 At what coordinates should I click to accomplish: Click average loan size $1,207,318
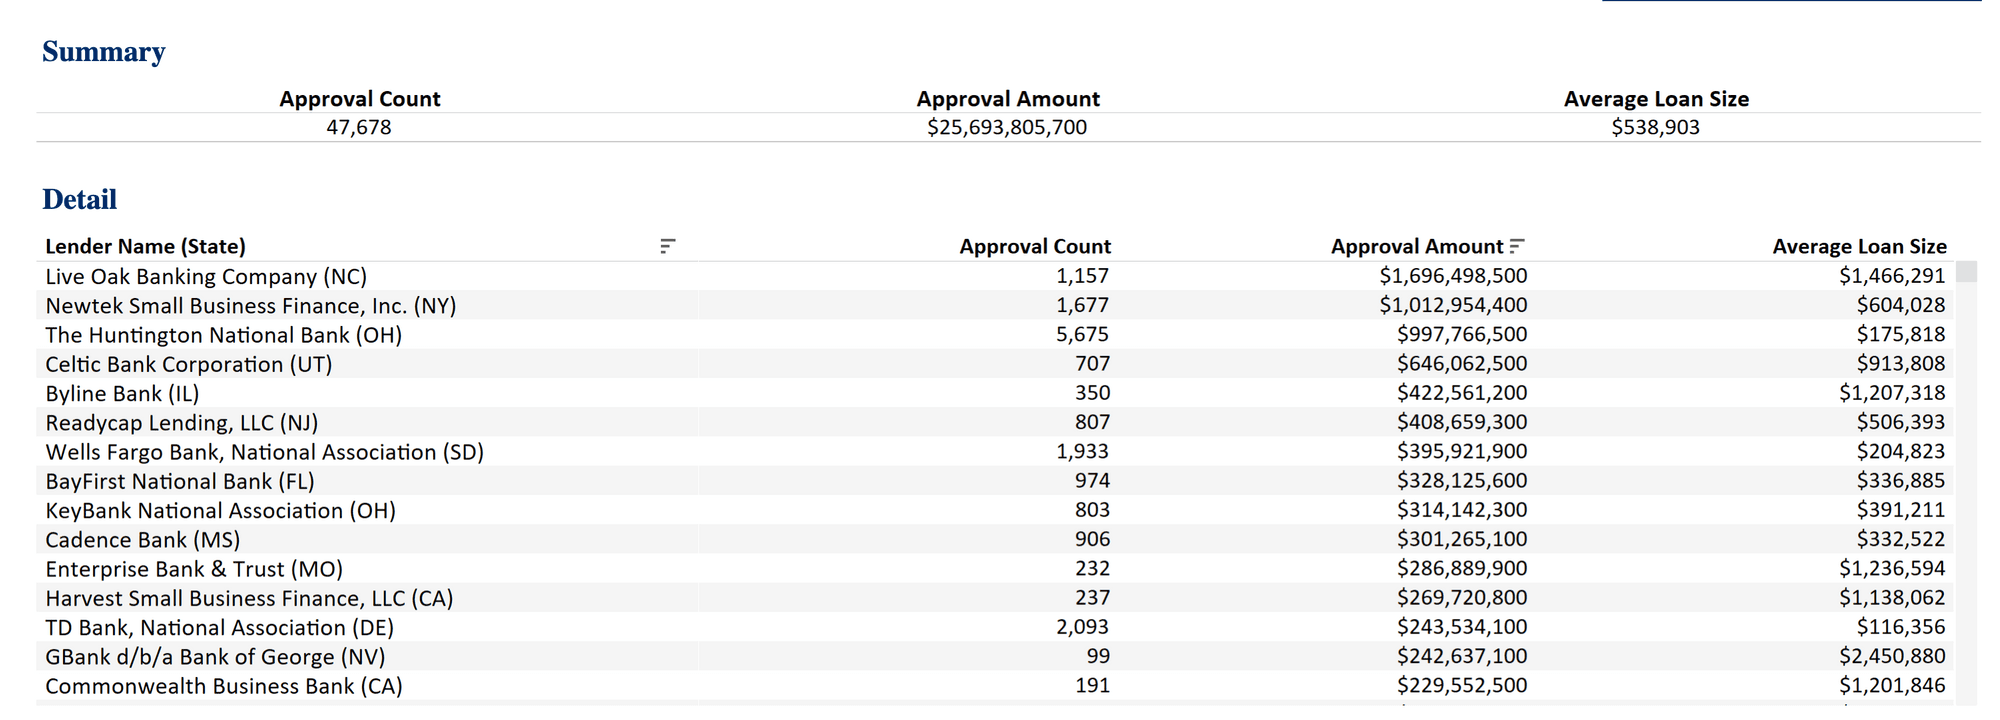1892,393
